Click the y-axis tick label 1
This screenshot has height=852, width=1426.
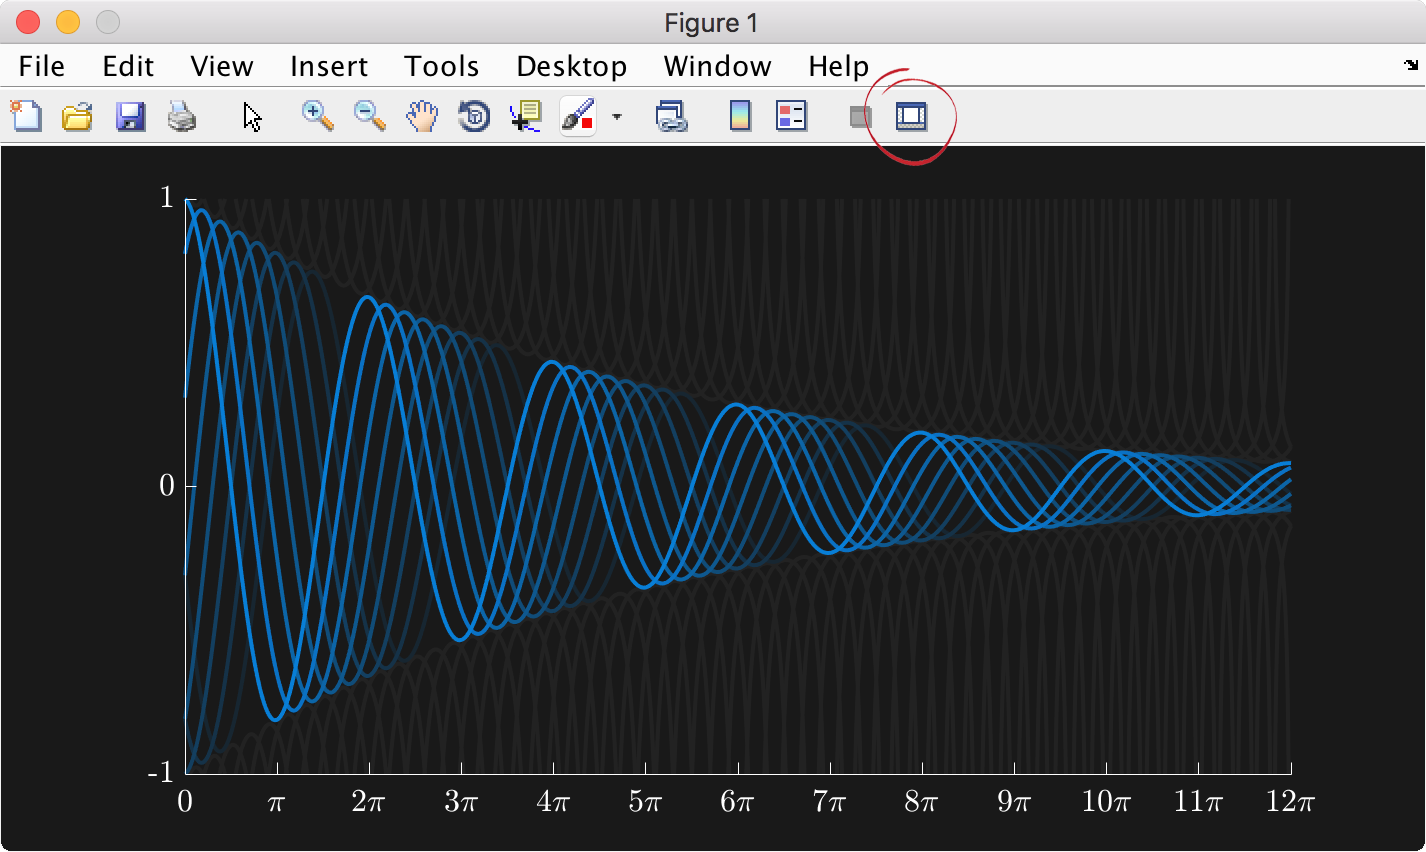[166, 197]
